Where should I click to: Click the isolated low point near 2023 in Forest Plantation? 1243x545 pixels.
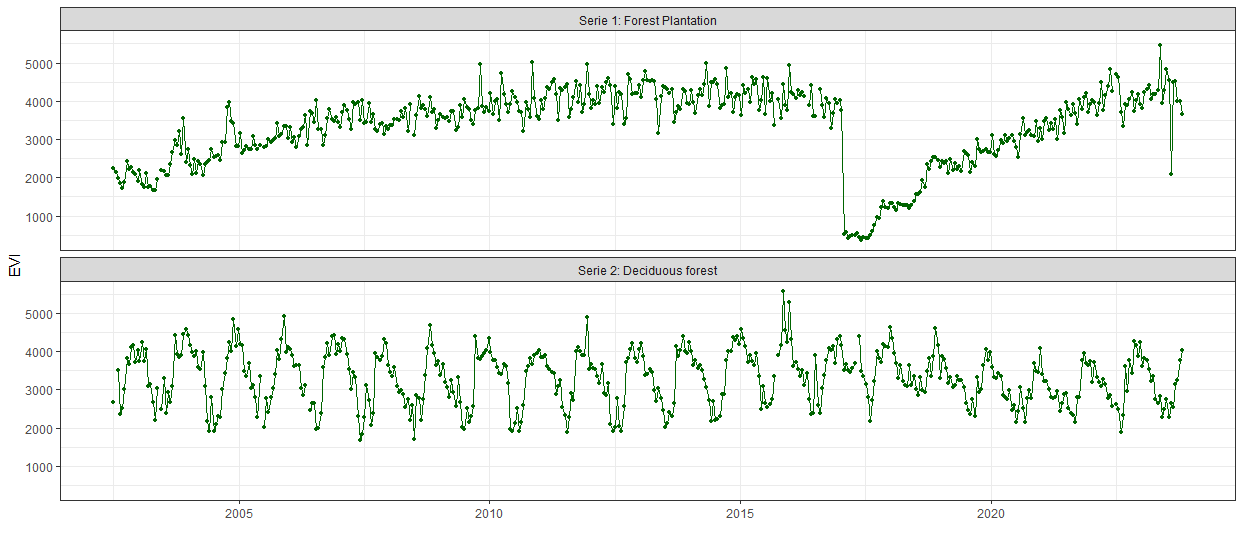(1171, 174)
